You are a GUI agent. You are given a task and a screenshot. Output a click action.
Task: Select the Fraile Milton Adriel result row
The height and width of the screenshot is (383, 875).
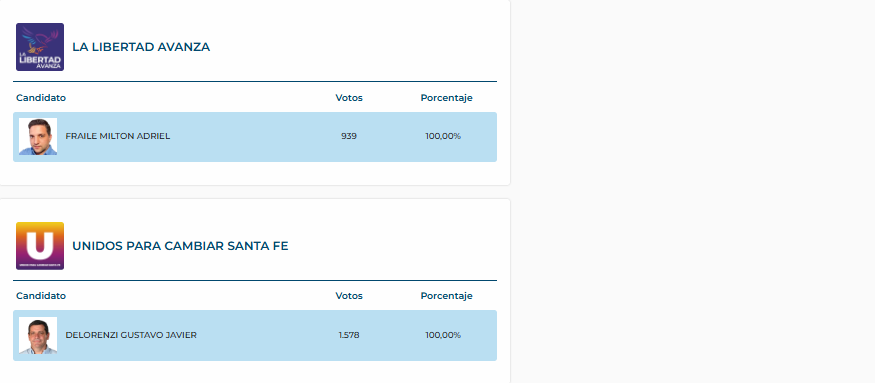pos(255,137)
